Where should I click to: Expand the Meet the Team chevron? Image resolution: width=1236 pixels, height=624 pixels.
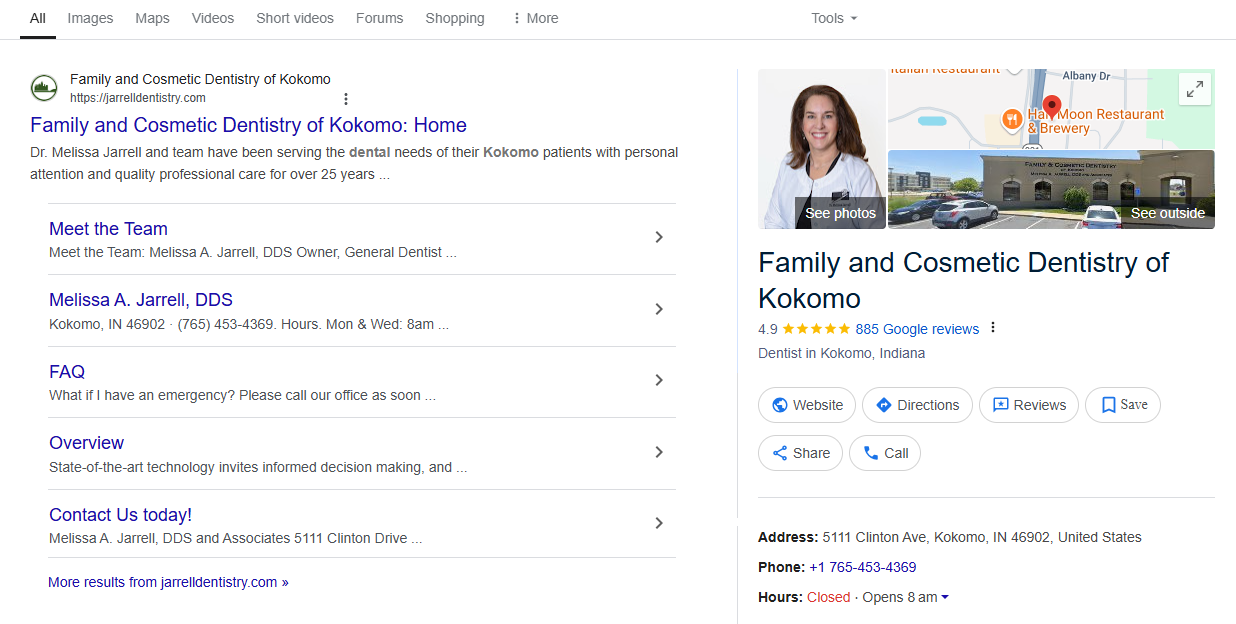pos(659,237)
